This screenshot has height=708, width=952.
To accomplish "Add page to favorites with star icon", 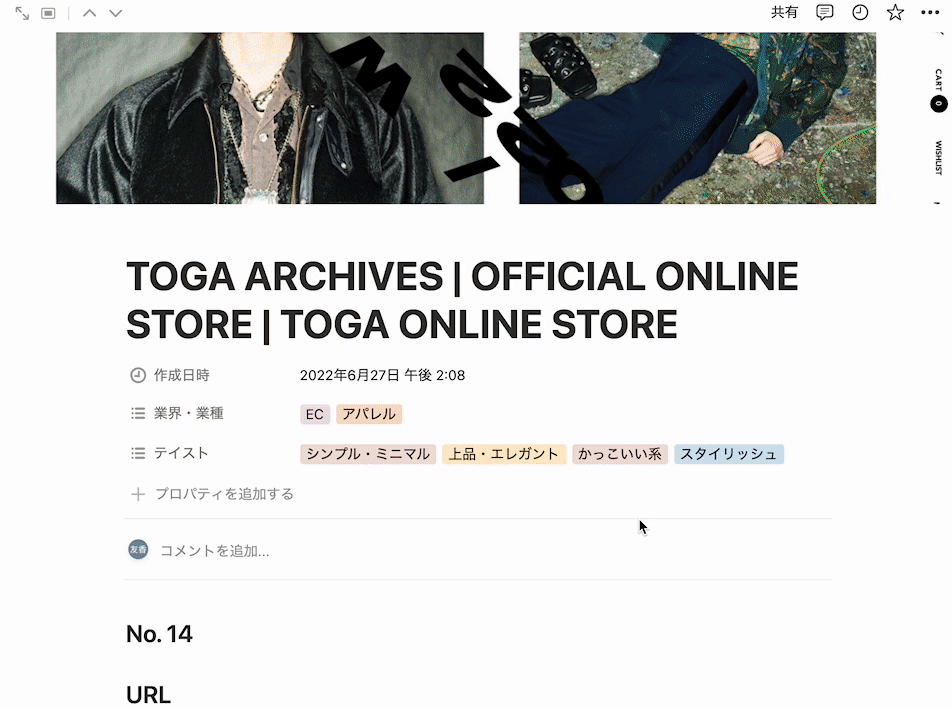I will pos(895,12).
